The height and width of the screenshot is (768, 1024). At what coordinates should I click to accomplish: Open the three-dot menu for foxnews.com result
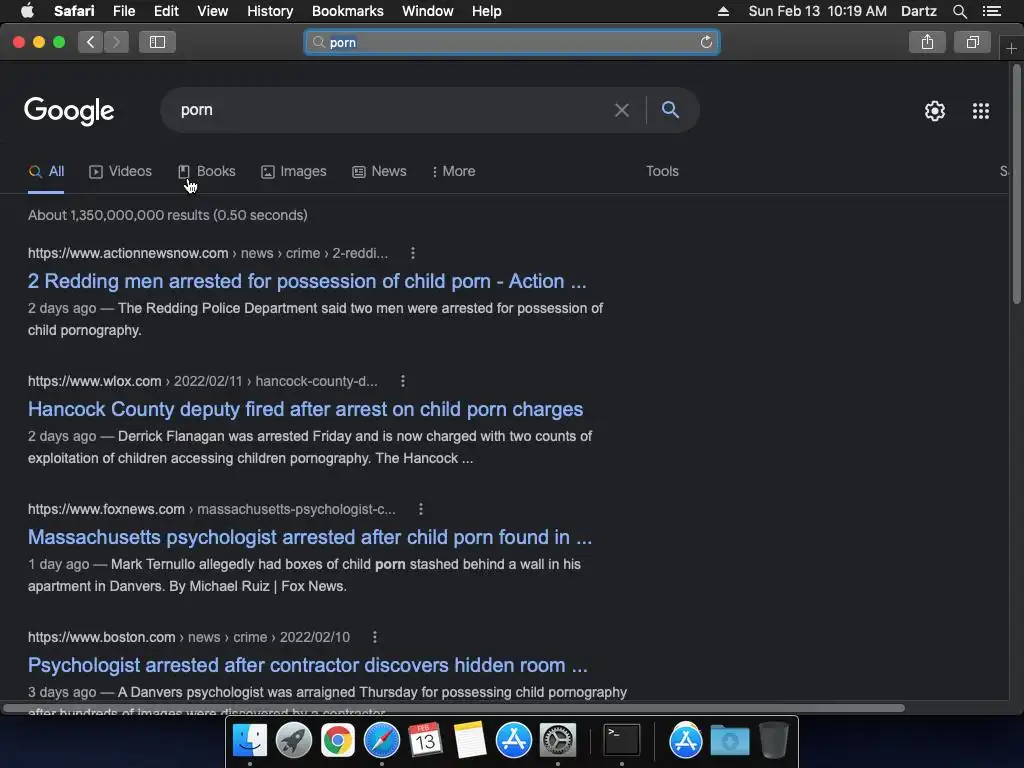click(421, 509)
